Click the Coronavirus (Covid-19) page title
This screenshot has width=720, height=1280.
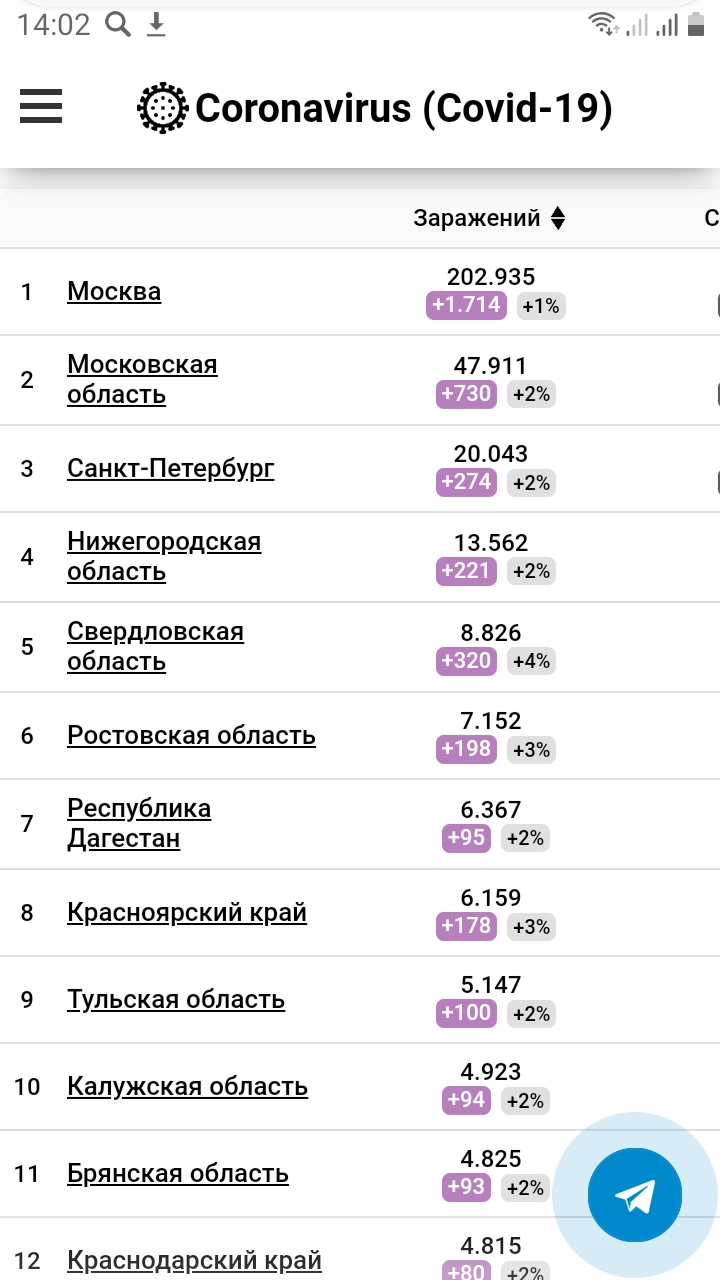(x=404, y=108)
